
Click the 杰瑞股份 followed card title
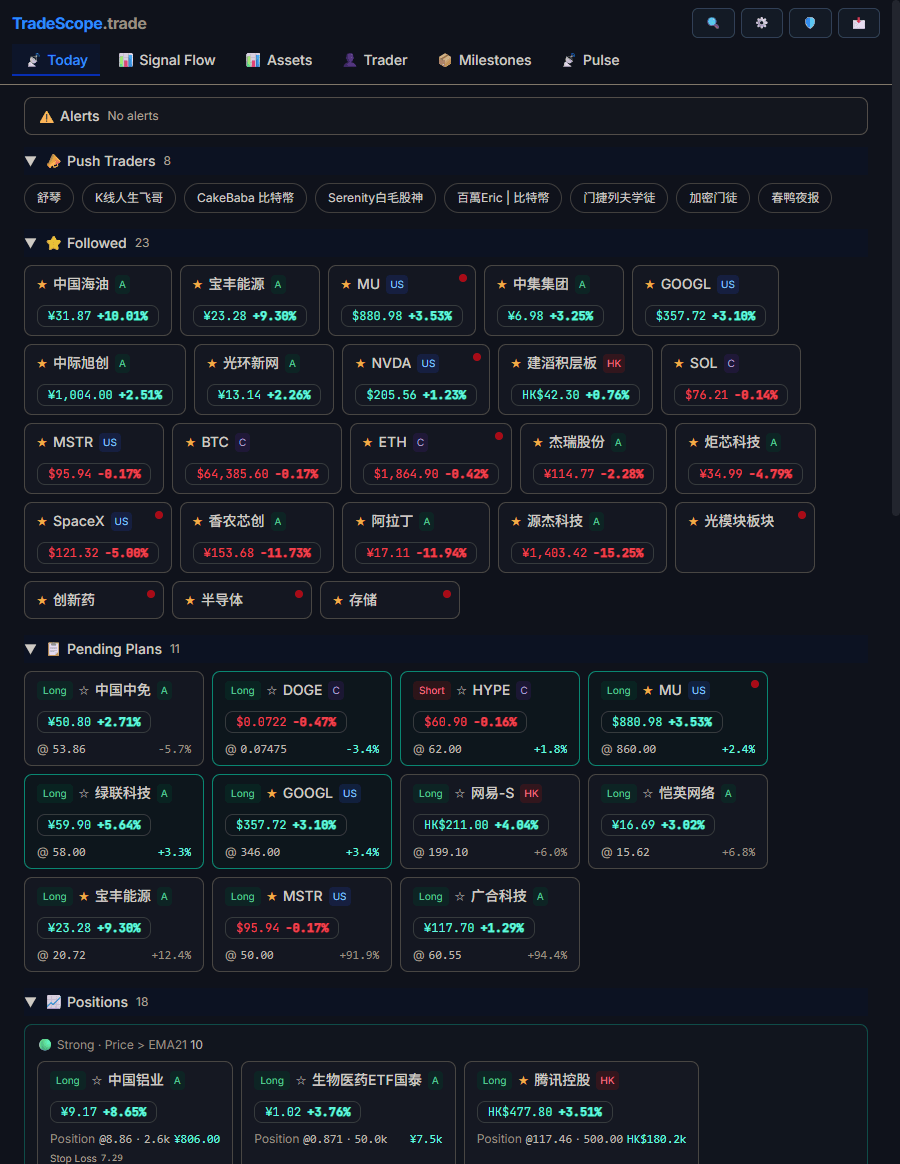pos(576,442)
